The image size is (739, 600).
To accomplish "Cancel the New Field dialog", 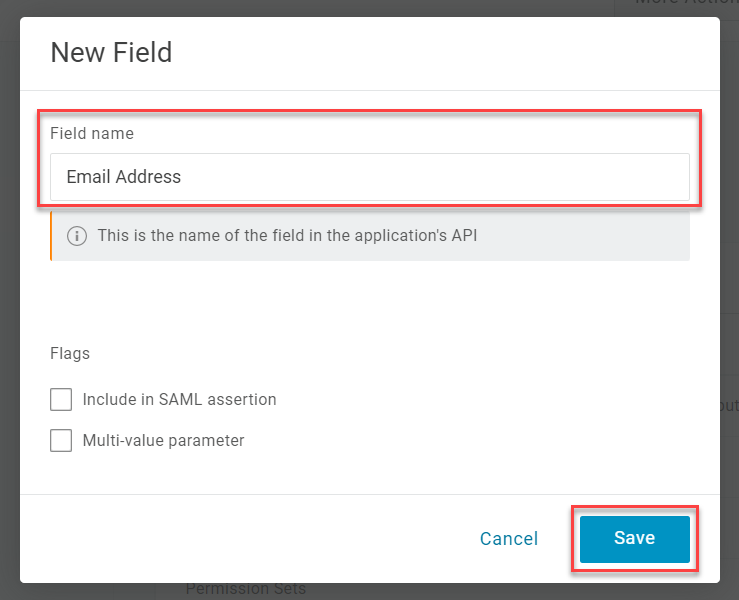I will [x=508, y=539].
